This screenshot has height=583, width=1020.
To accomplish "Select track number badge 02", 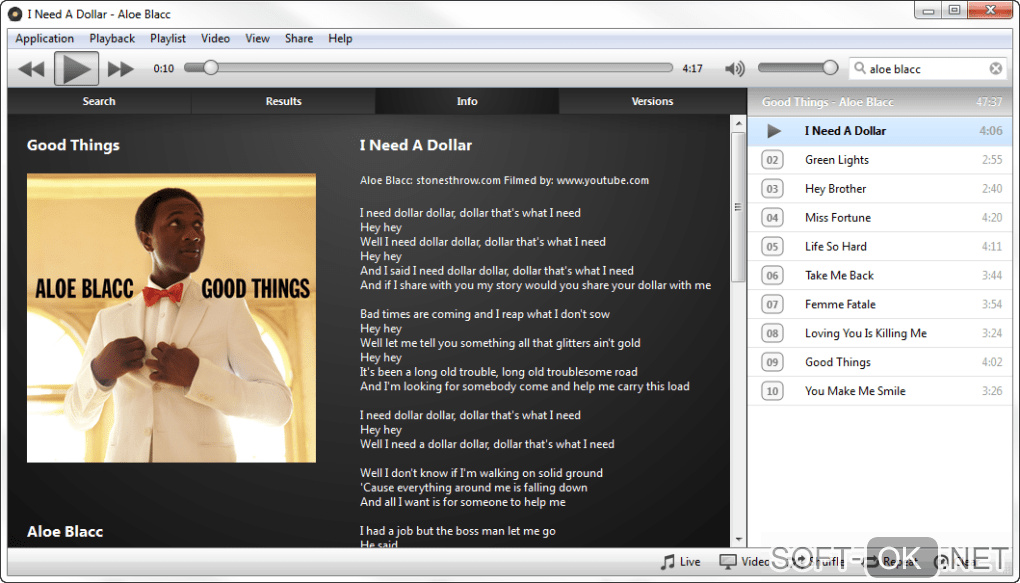I will click(x=772, y=160).
